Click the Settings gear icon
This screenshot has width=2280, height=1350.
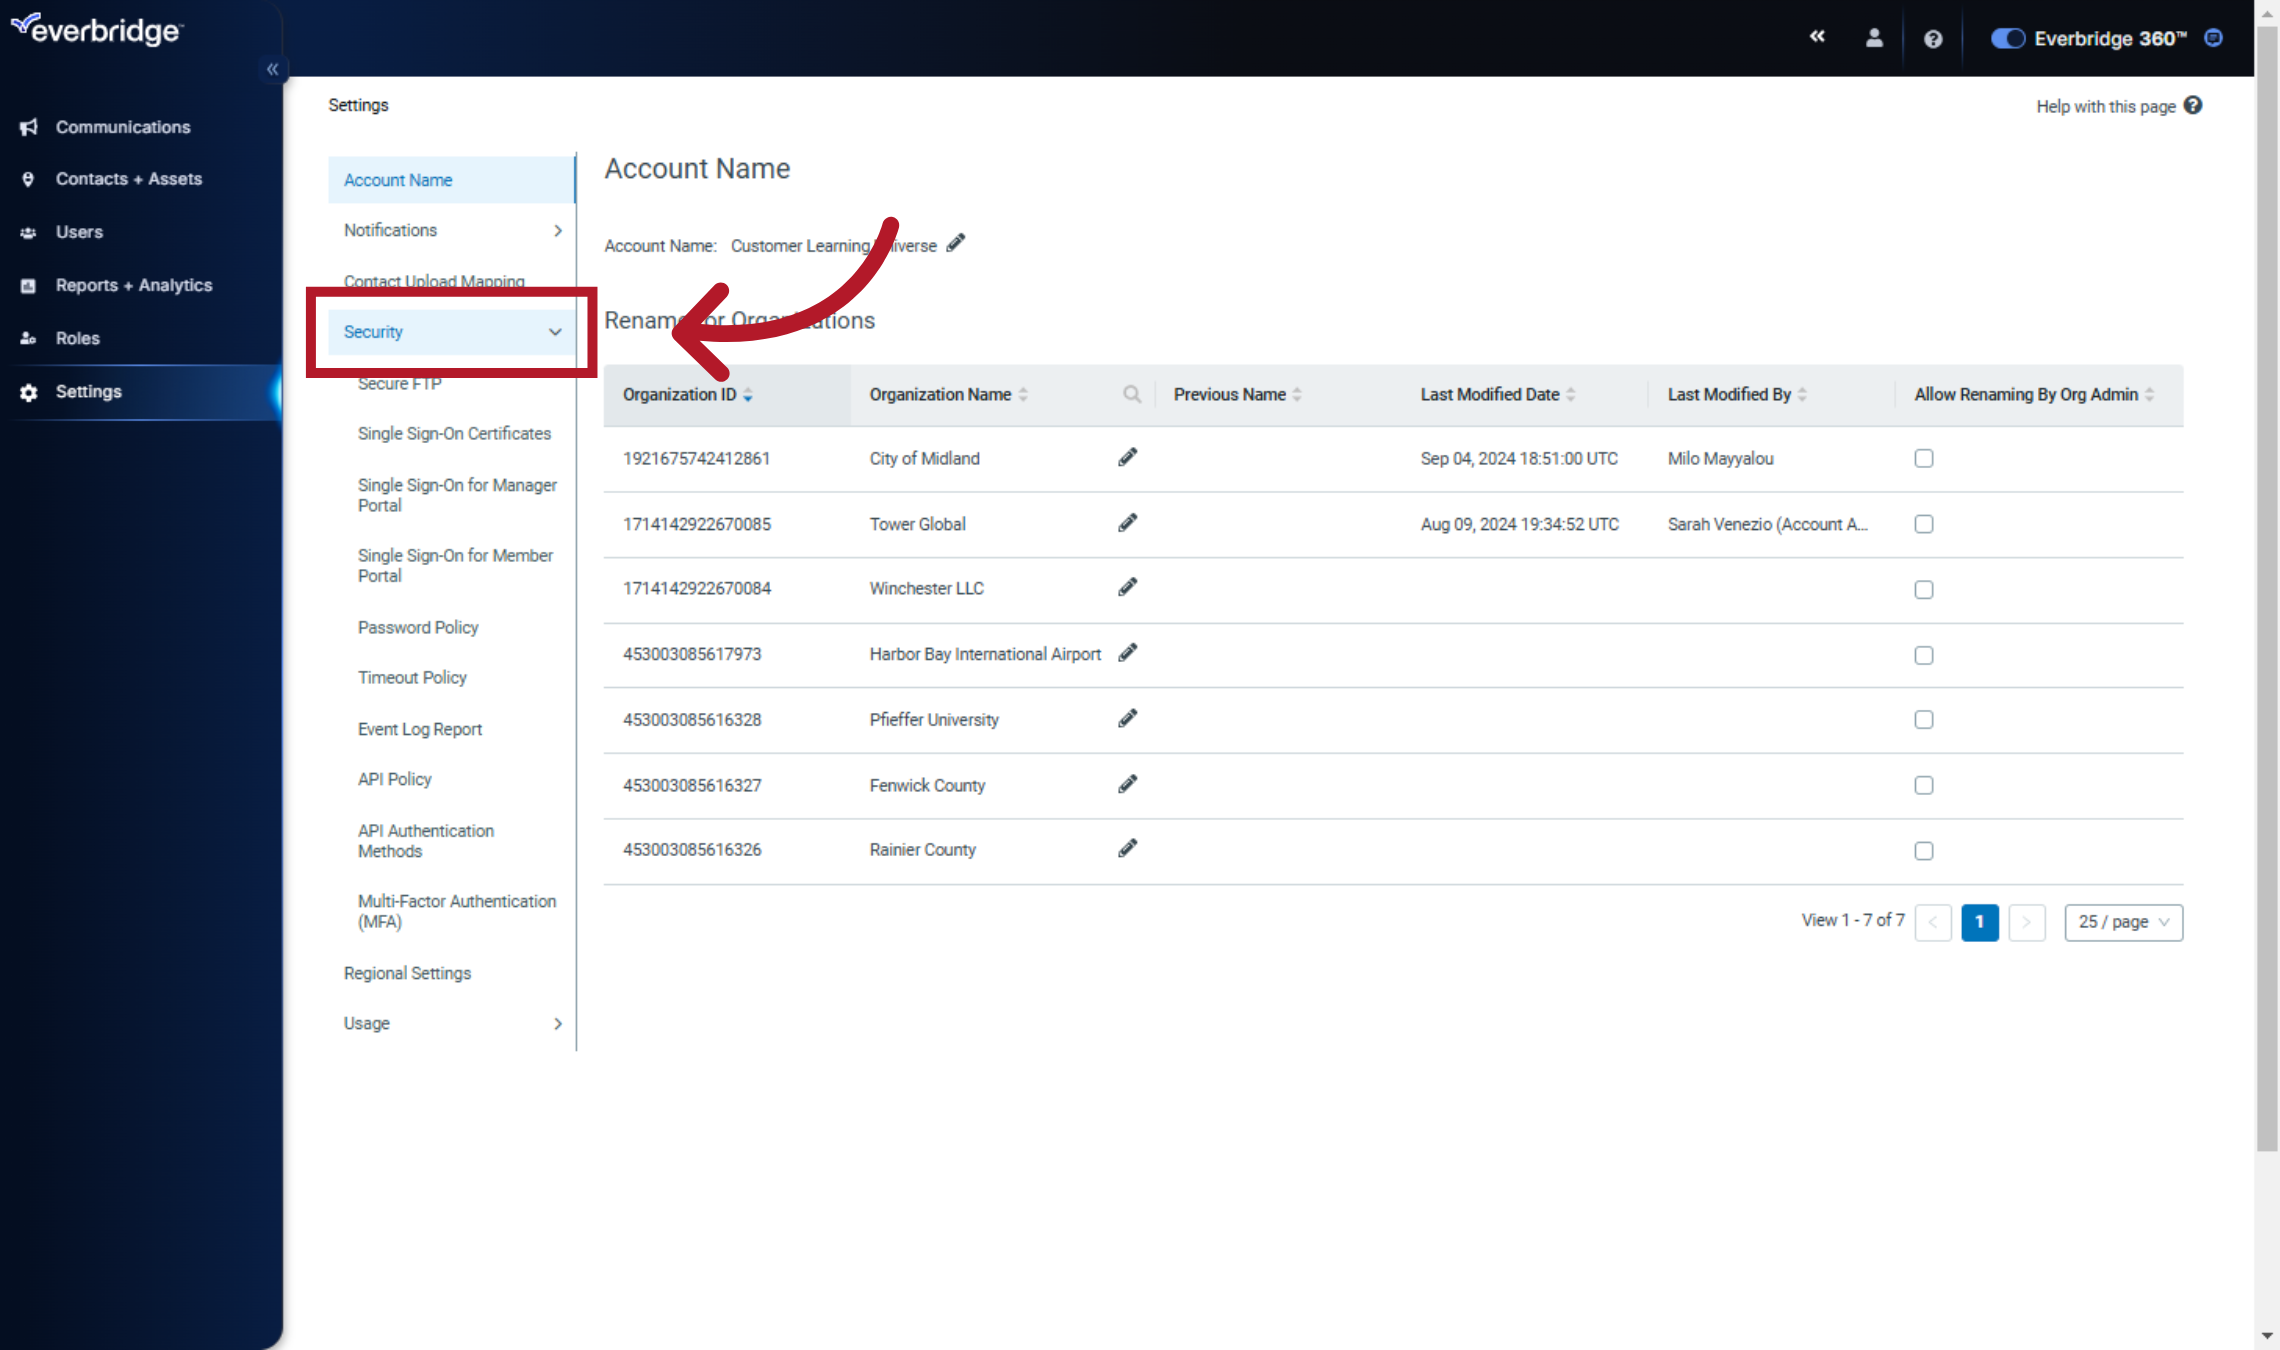click(x=27, y=391)
